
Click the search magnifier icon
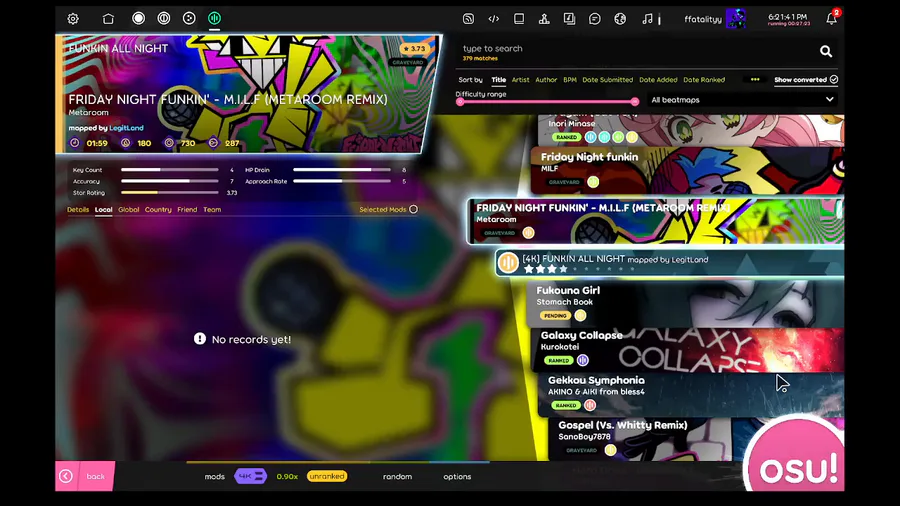pyautogui.click(x=826, y=52)
